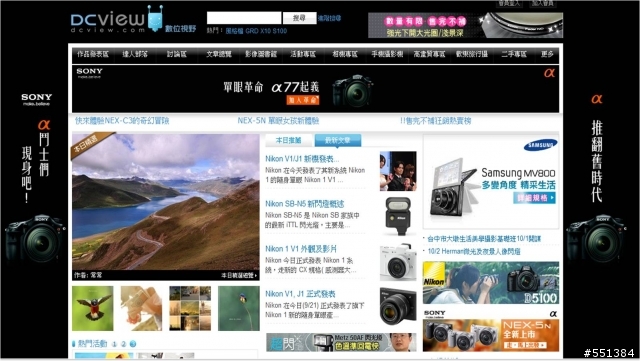Click the detailed specs button in Samsung ad
This screenshot has width=640, height=361.
[534, 198]
